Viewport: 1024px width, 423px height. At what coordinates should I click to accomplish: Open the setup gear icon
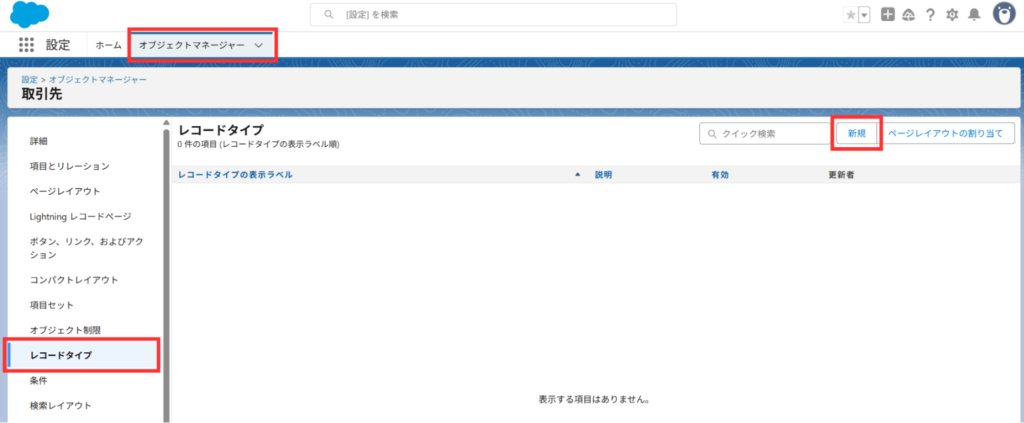[952, 15]
